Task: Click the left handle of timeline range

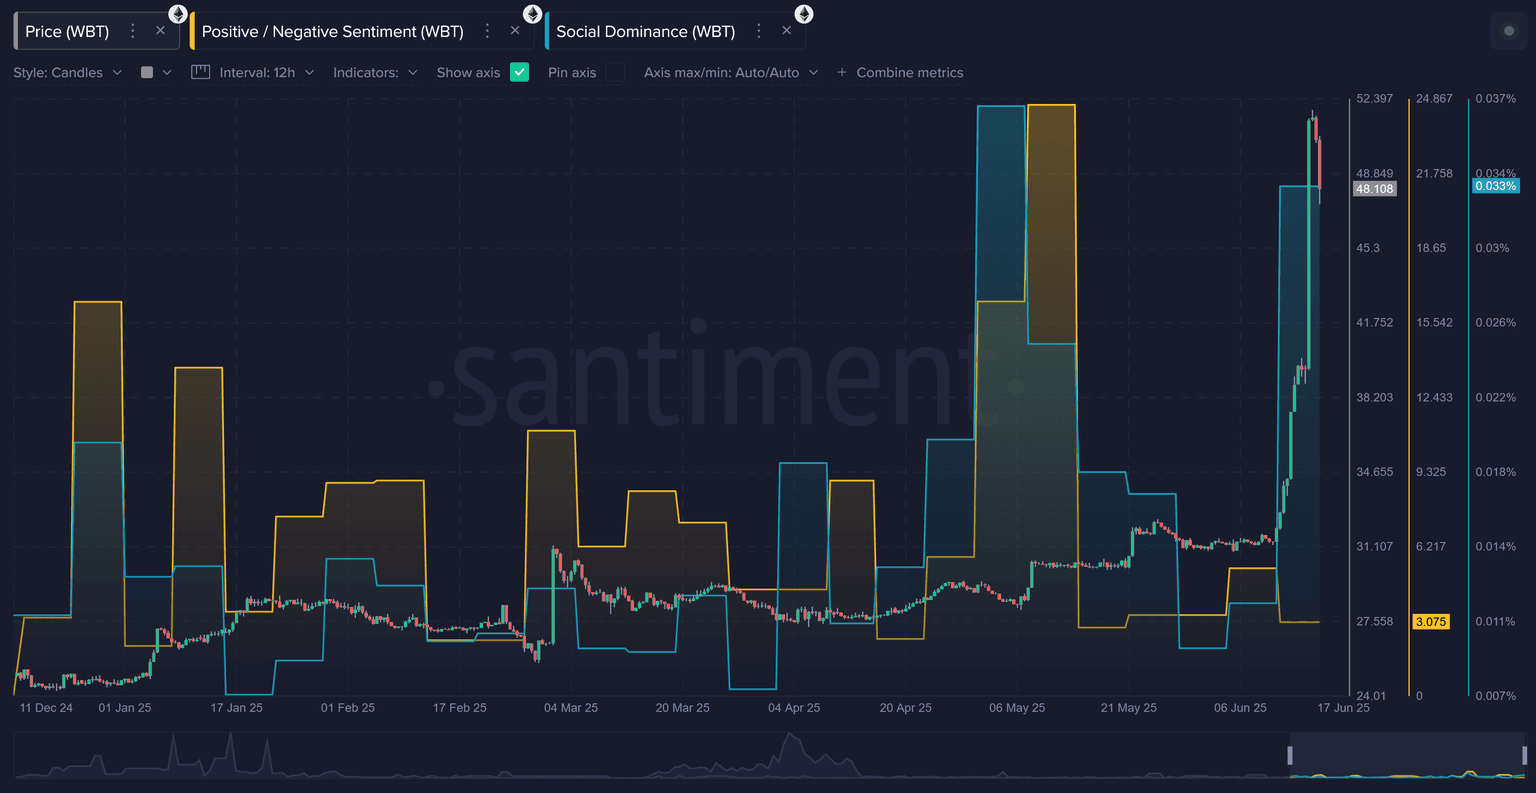Action: click(1290, 755)
